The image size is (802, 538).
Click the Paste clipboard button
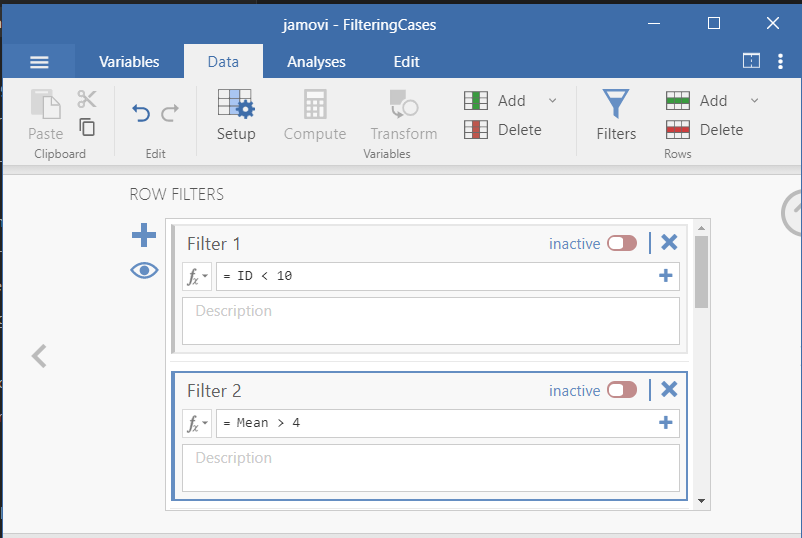click(x=46, y=116)
